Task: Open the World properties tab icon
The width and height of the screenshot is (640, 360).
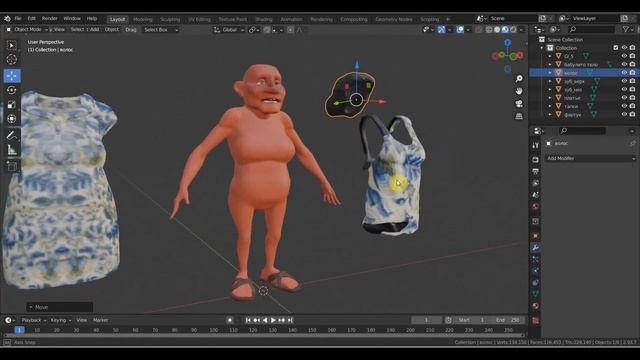Action: pyautogui.click(x=536, y=207)
